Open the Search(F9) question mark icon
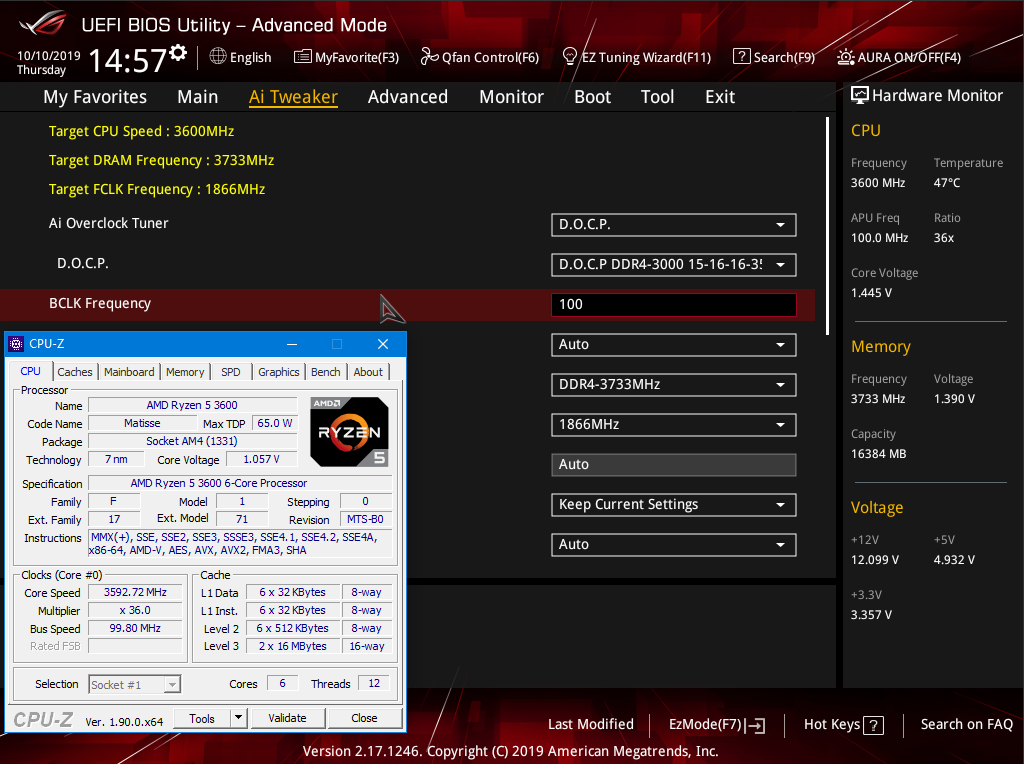The image size is (1024, 764). [741, 57]
